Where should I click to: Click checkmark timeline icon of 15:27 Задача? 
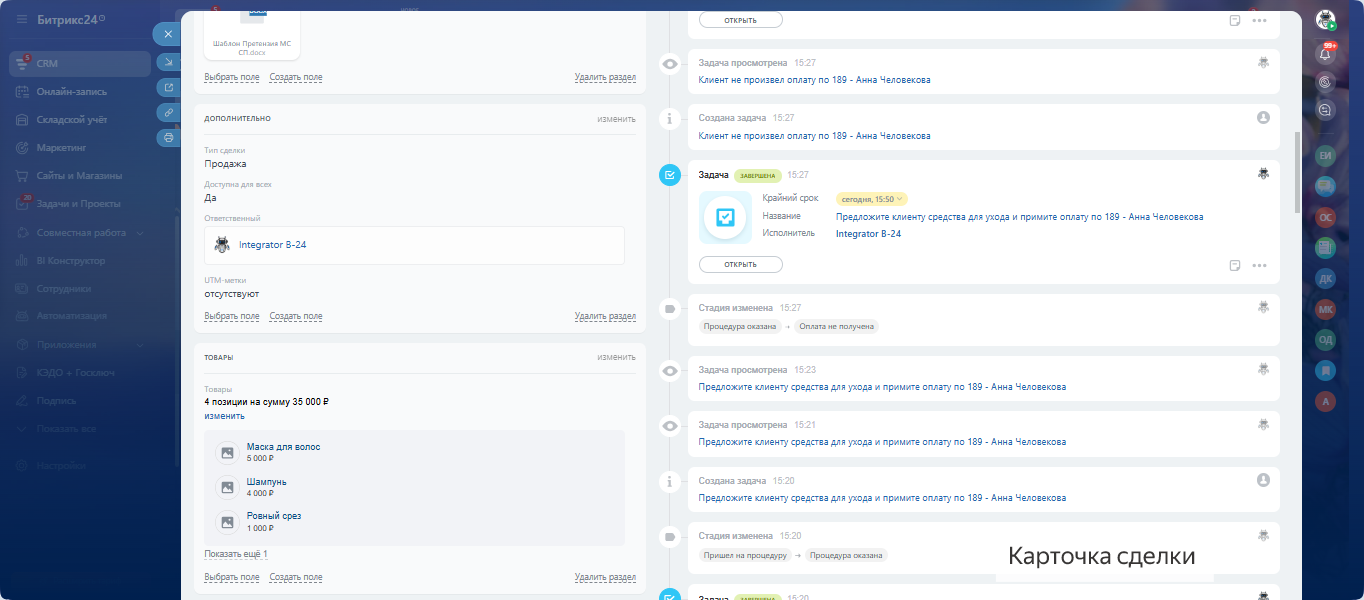670,175
